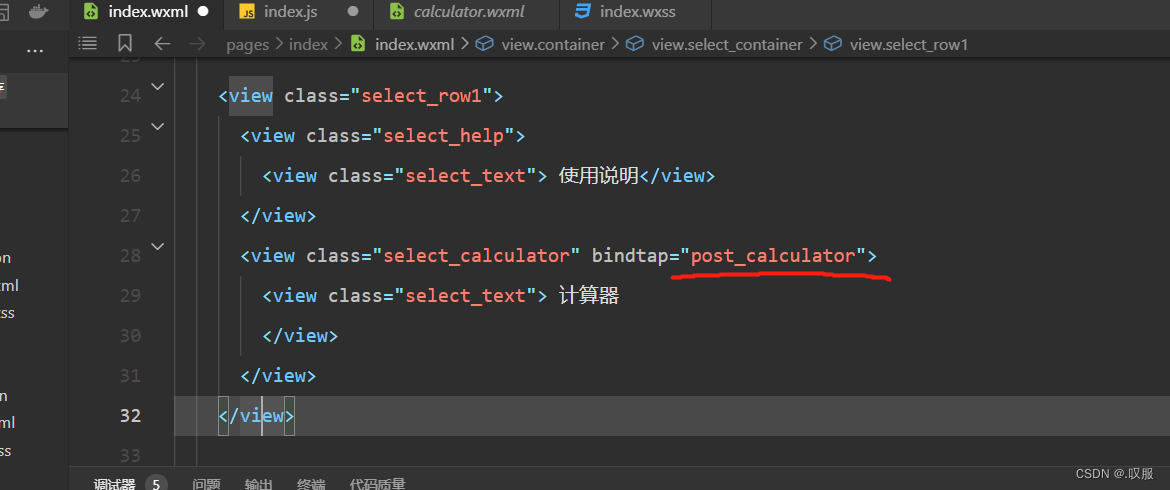Switch to the index.wxml tab
Image resolution: width=1170 pixels, height=490 pixels.
click(146, 12)
